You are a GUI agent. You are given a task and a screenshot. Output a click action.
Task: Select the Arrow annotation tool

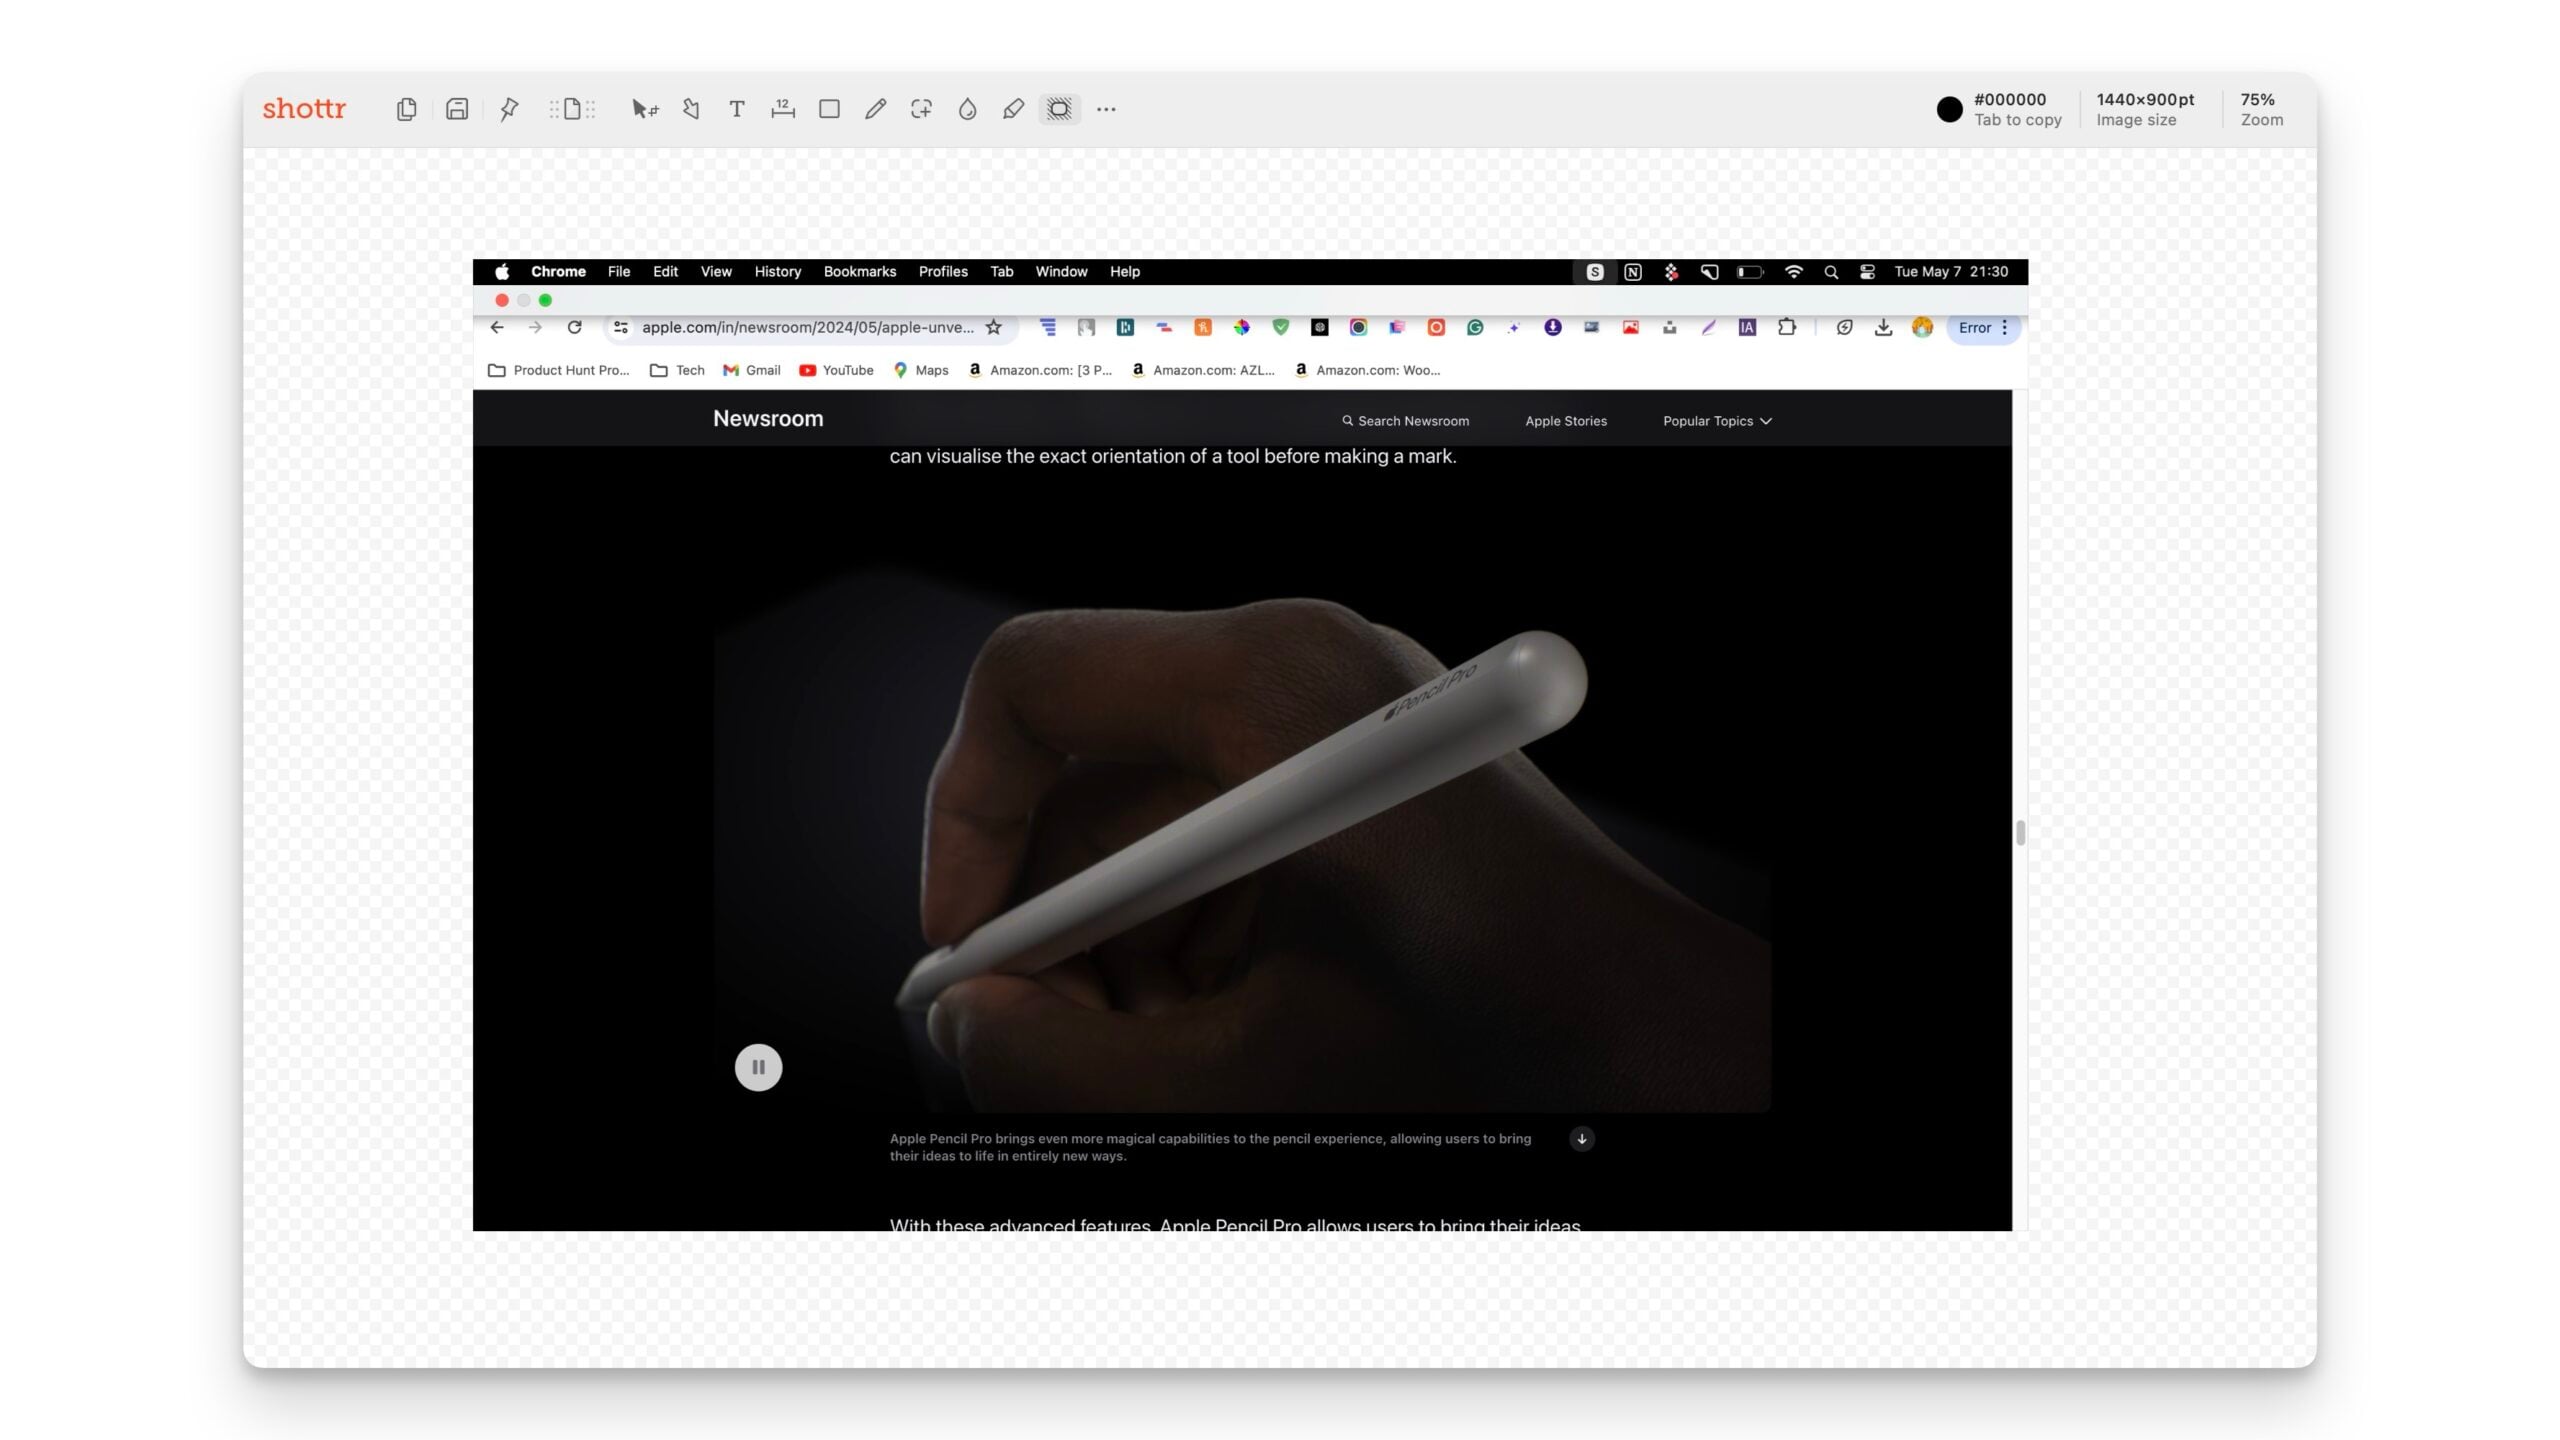click(690, 109)
